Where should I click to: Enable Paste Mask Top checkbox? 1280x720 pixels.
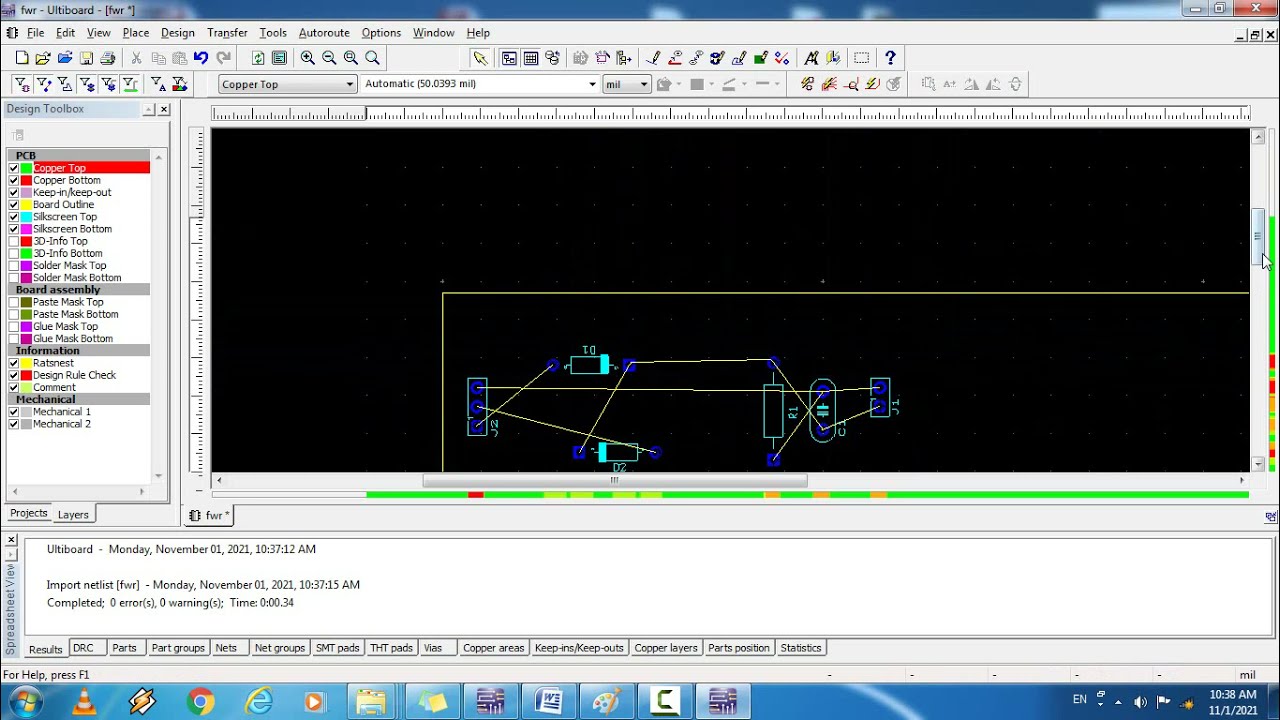14,302
